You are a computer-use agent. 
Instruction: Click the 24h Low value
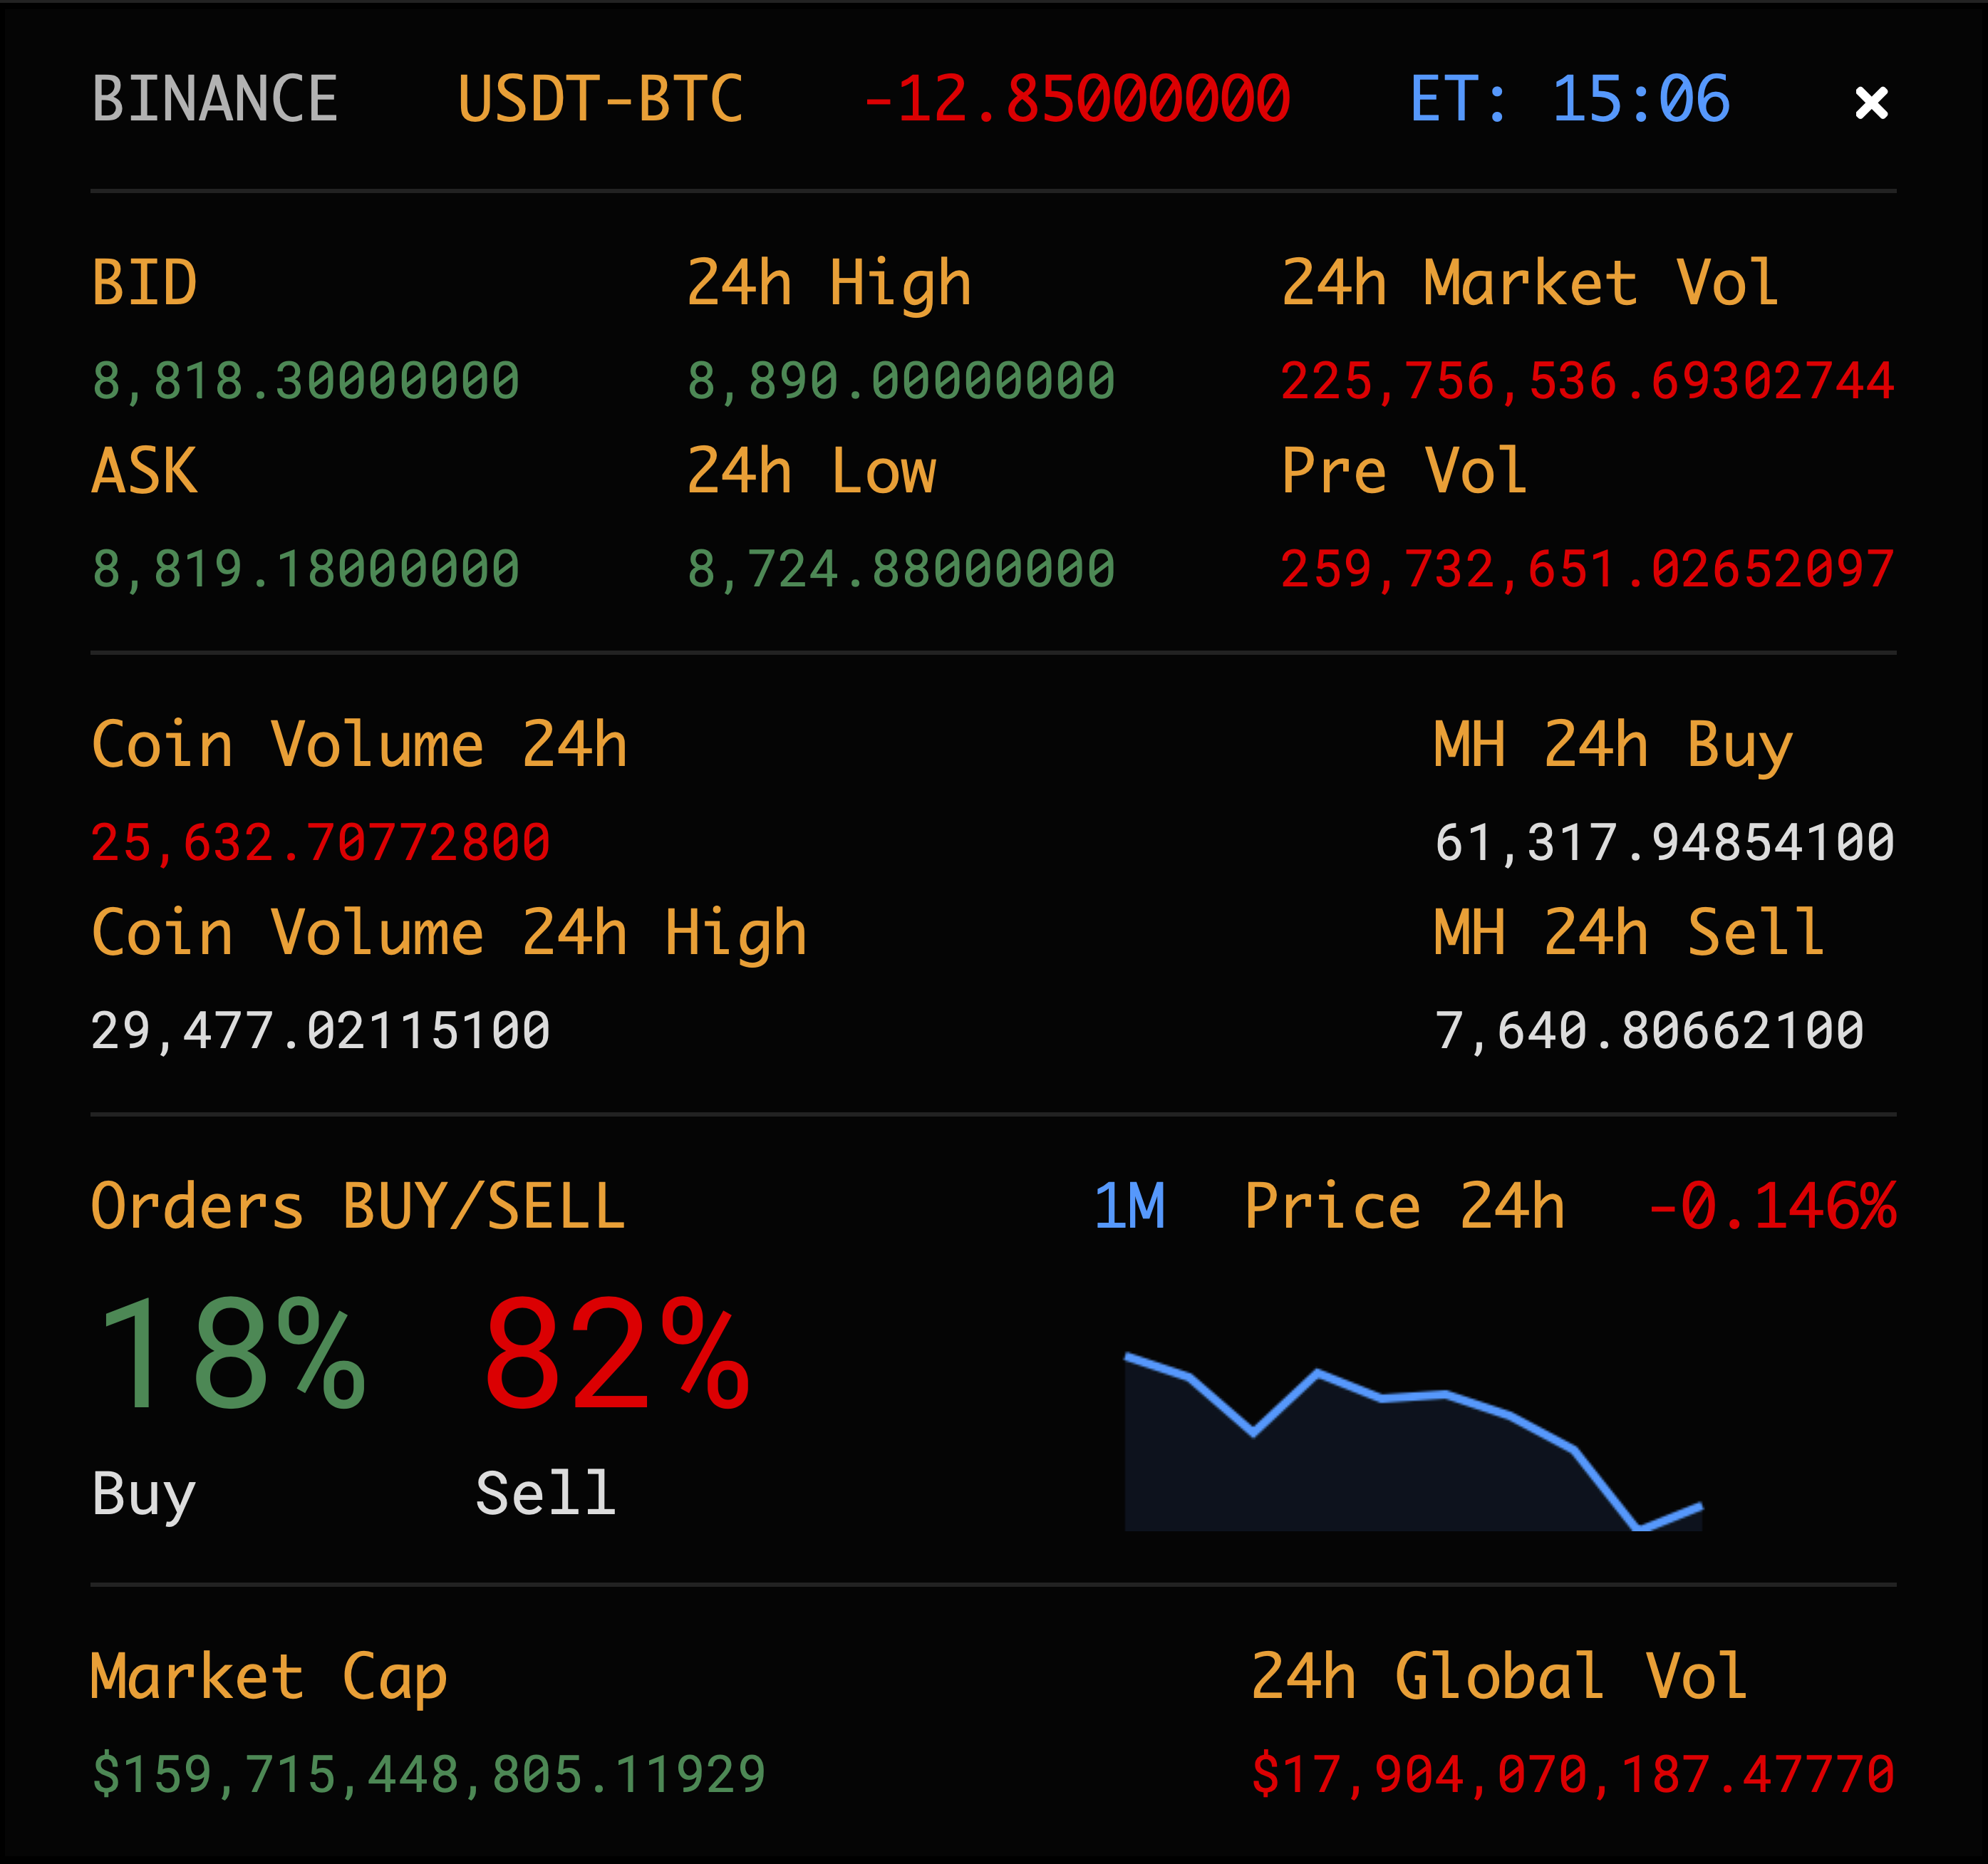901,569
